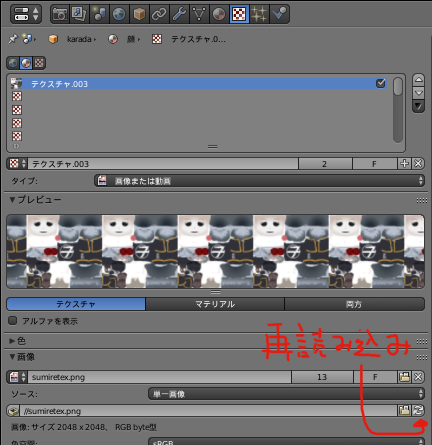Screen dimensions: 432x445
Task: Open the editor type selector in header
Action: [x=26, y=14]
